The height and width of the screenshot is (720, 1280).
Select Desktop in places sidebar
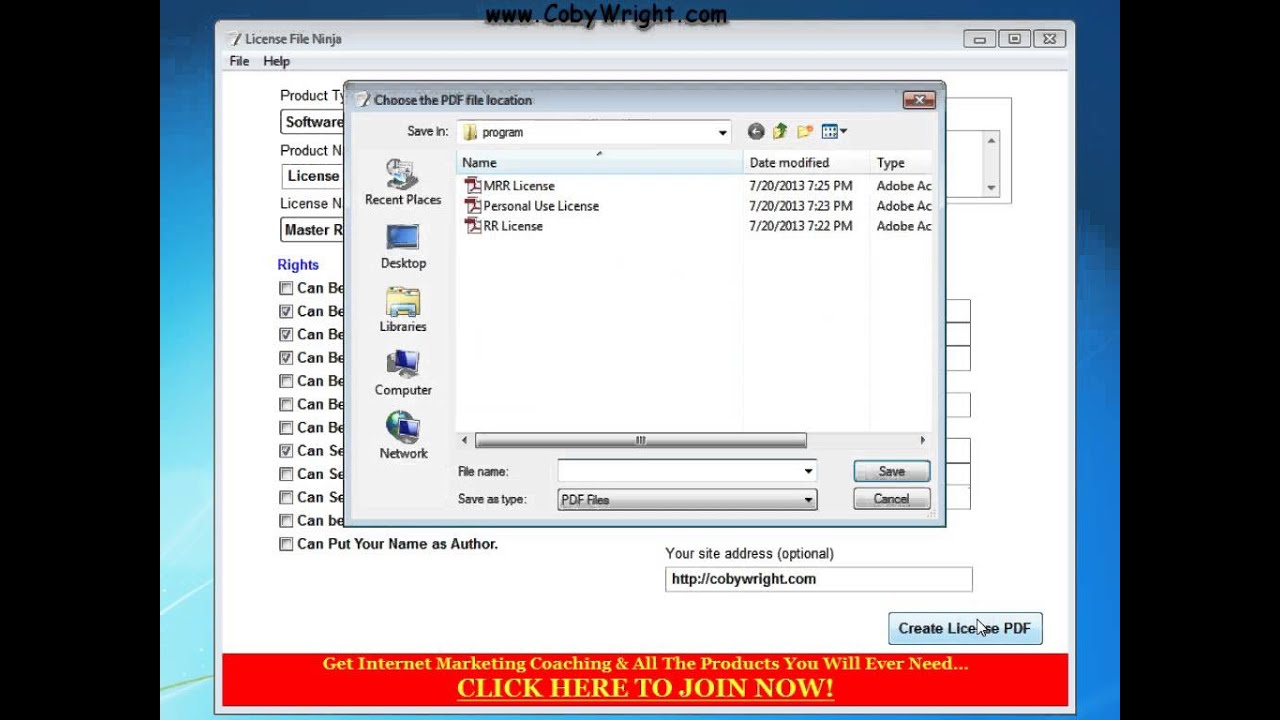pyautogui.click(x=403, y=246)
